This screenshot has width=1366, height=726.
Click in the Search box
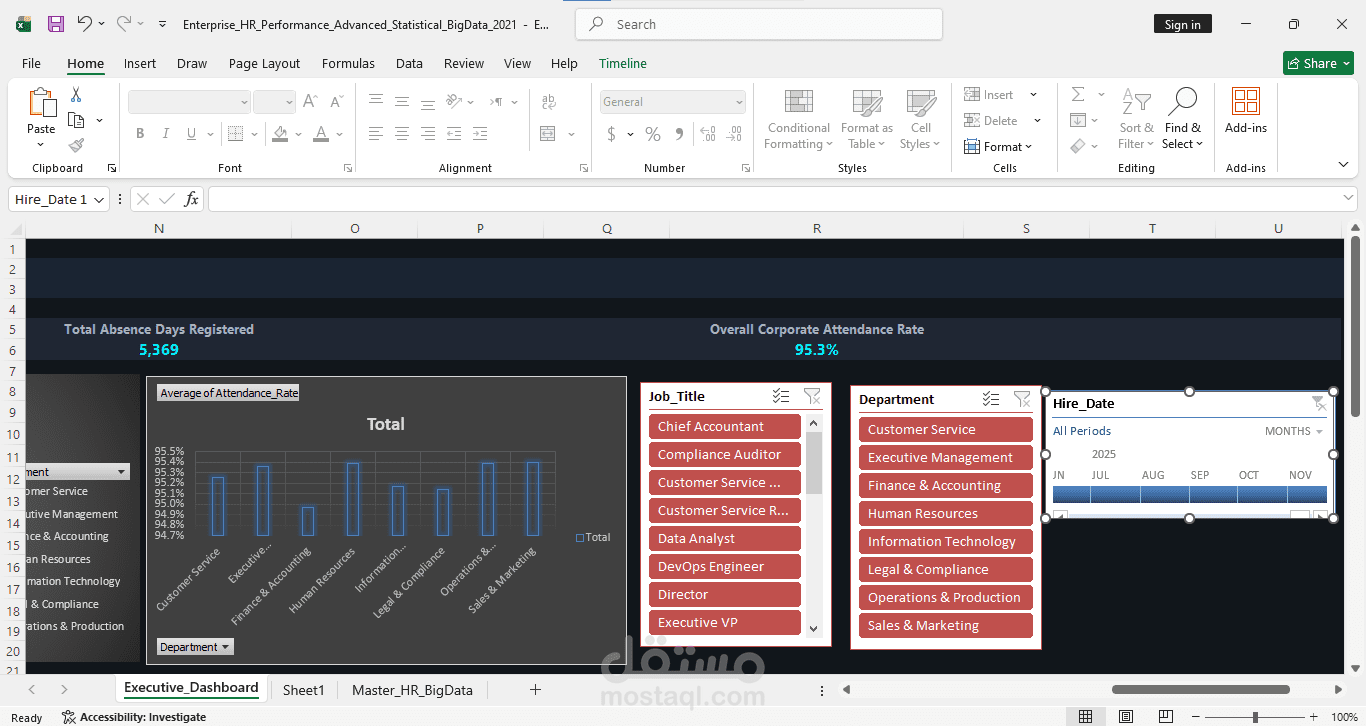[x=759, y=24]
